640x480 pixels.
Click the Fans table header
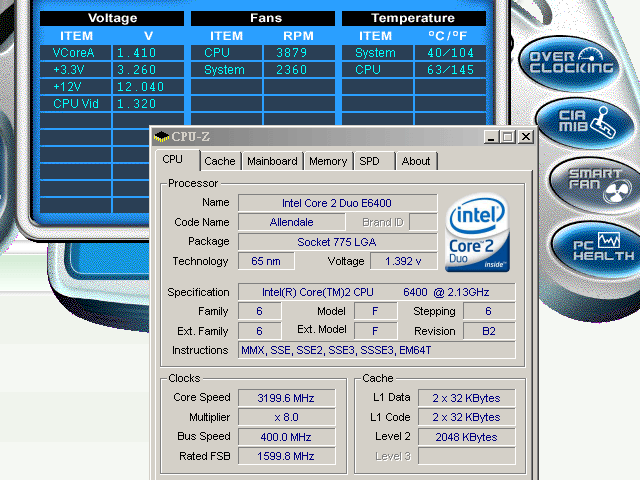[263, 18]
